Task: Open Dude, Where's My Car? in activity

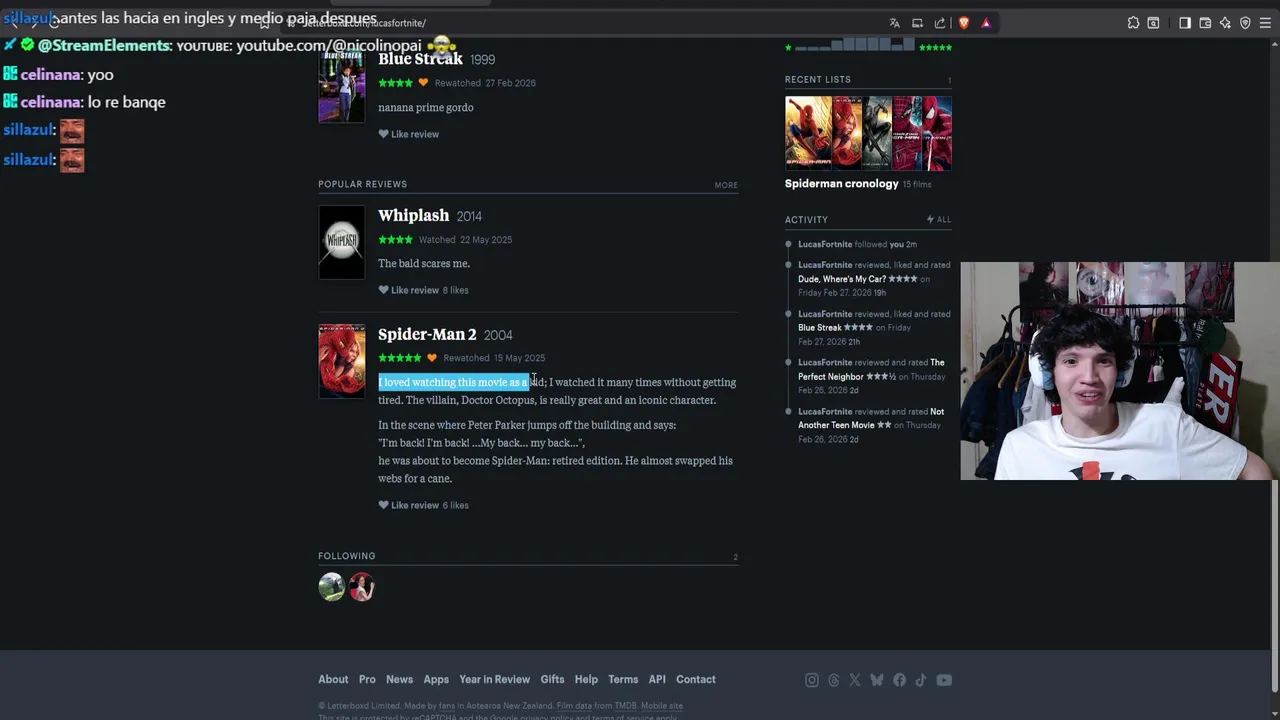Action: (841, 279)
